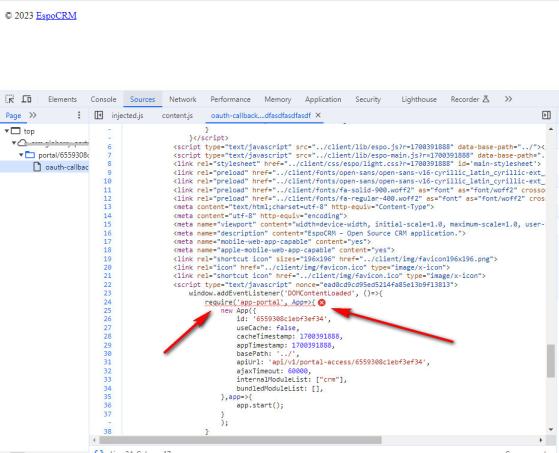Click the "bundledModuleList: []," code line
The width and height of the screenshot is (559, 453).
click(x=280, y=388)
